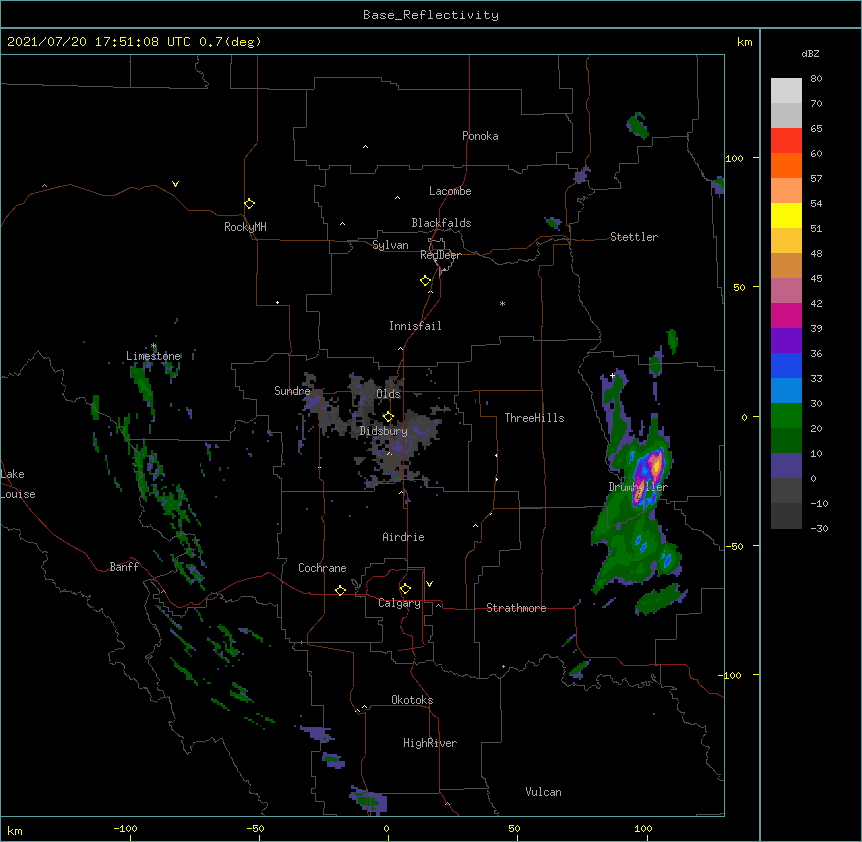Click the Vulcan label
Viewport: 862px width, 842px height.
coord(543,792)
